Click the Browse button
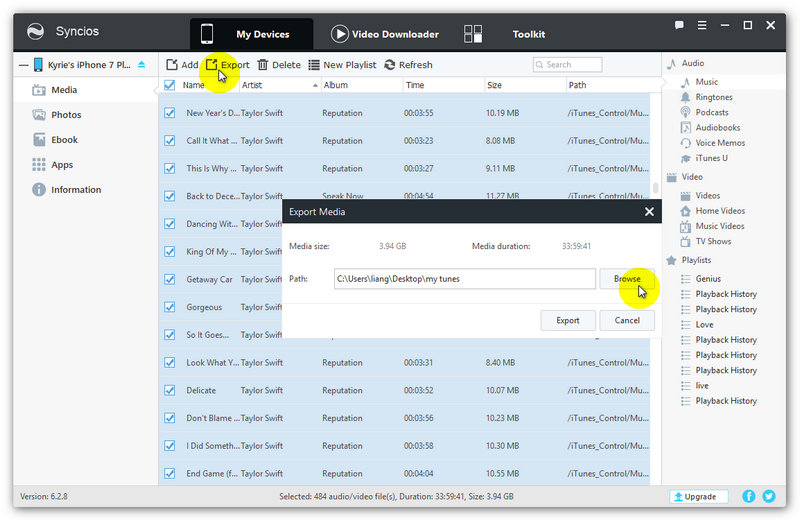Image resolution: width=800 pixels, height=521 pixels. pos(627,279)
